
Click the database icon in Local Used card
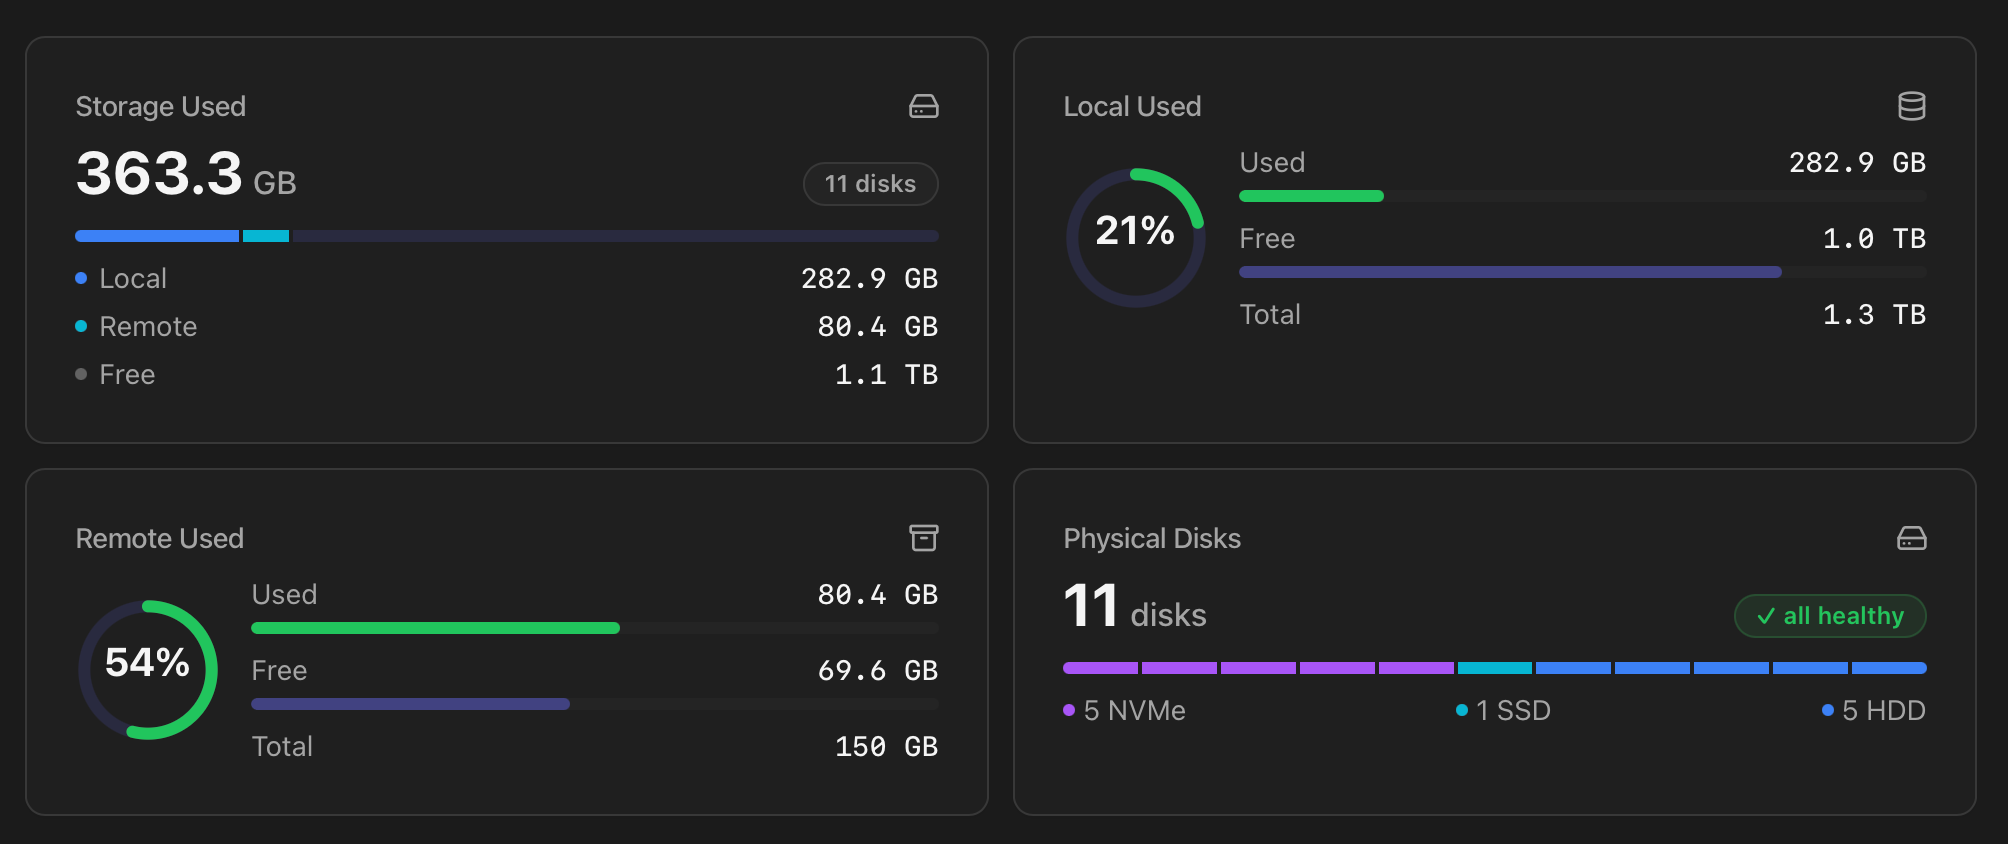(1911, 106)
